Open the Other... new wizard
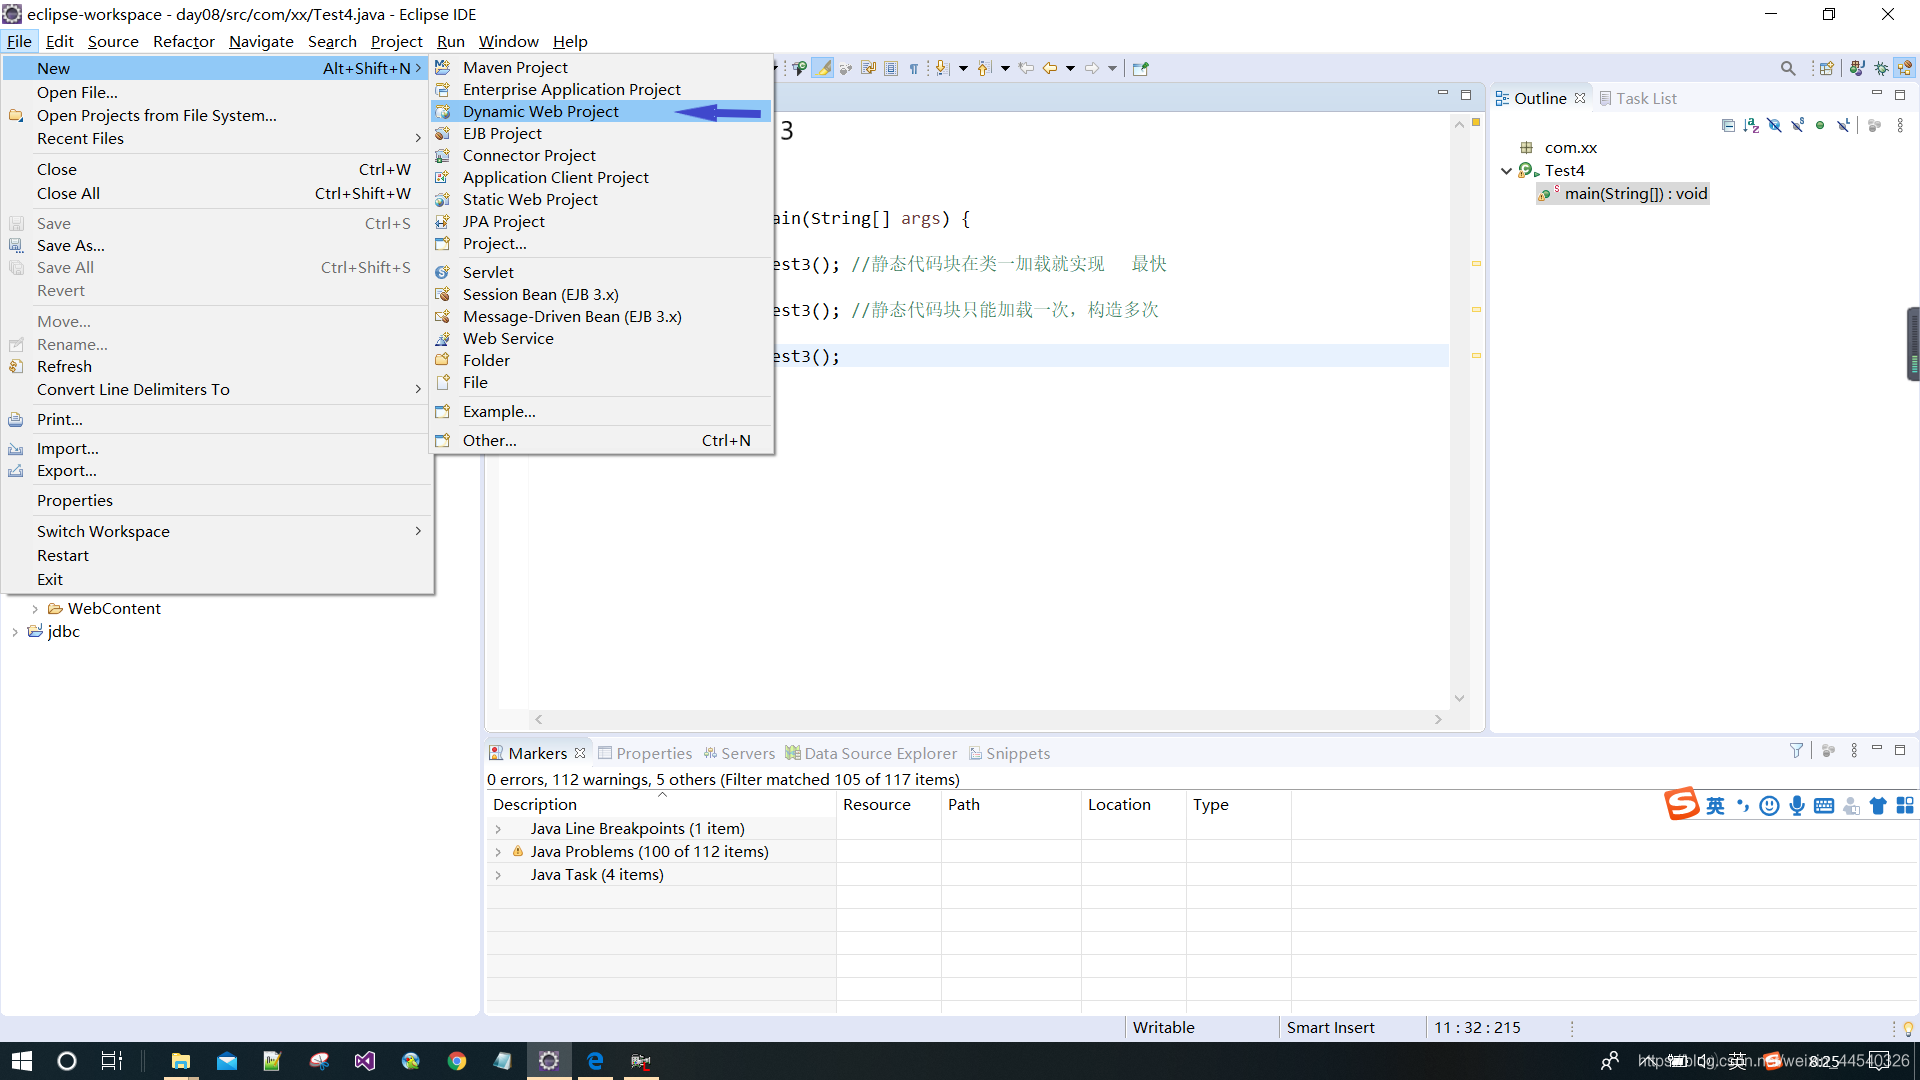Screen dimensions: 1920x1080 pos(489,440)
